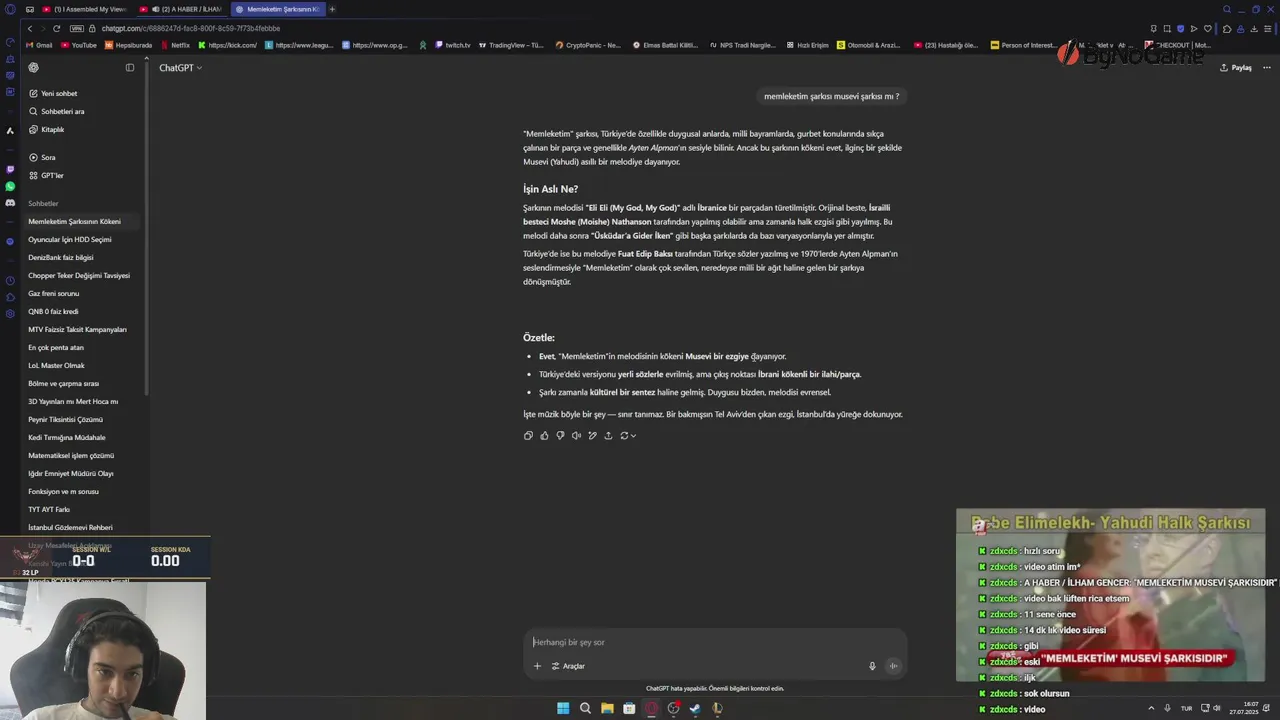Open the YouTube bookmark
Viewport: 1280px width, 720px height.
[x=79, y=45]
